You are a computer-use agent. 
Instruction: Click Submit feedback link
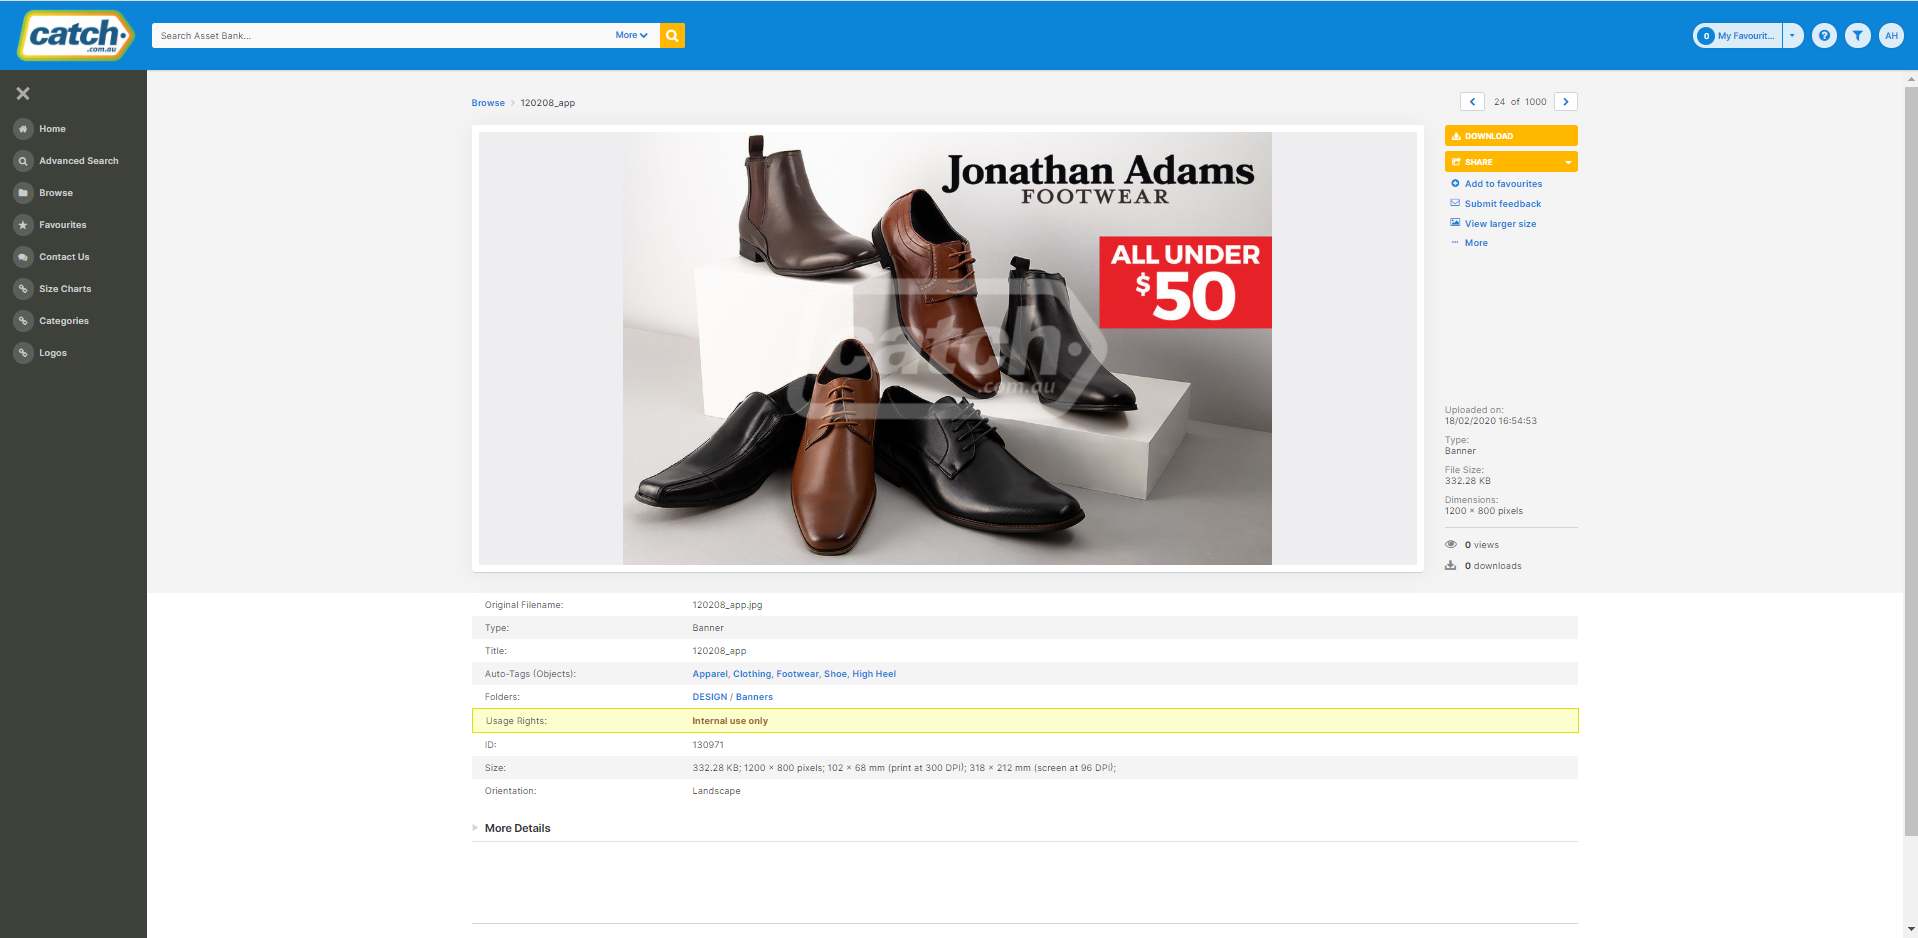click(1503, 204)
